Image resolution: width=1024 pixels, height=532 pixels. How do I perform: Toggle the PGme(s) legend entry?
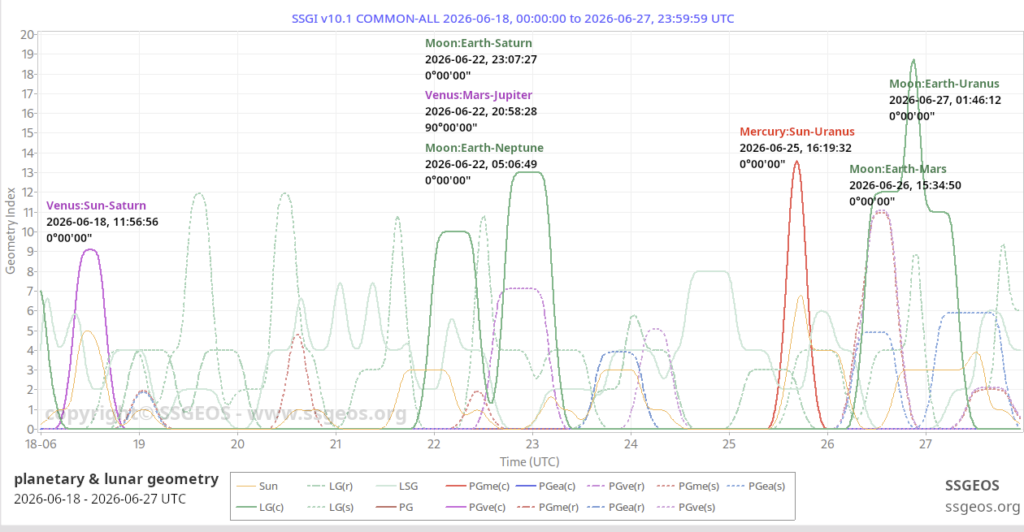point(688,486)
